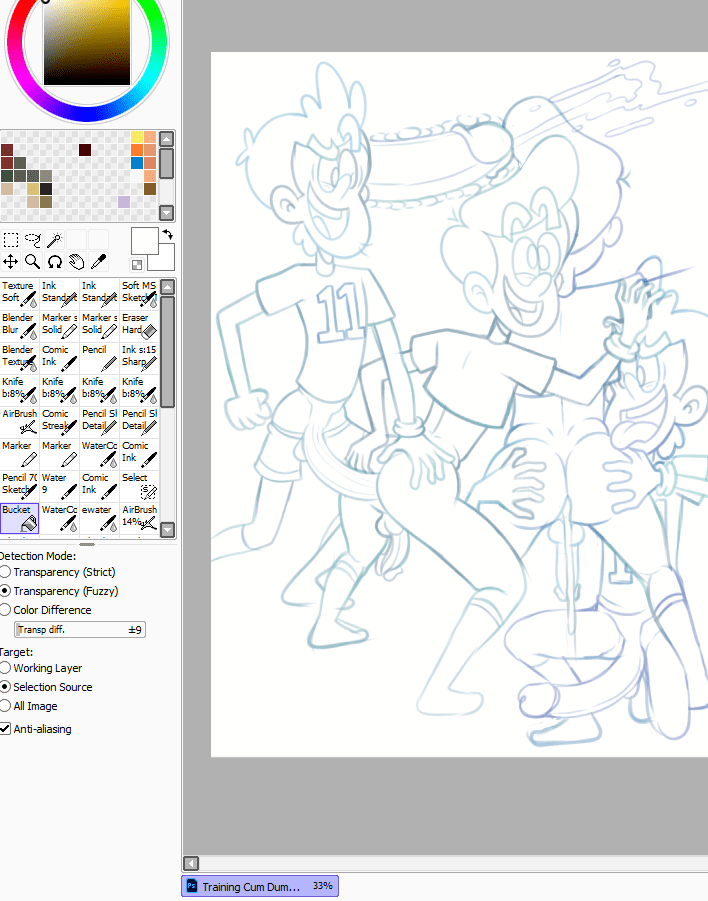The image size is (708, 901).
Task: Select the move tool
Action: [11, 262]
